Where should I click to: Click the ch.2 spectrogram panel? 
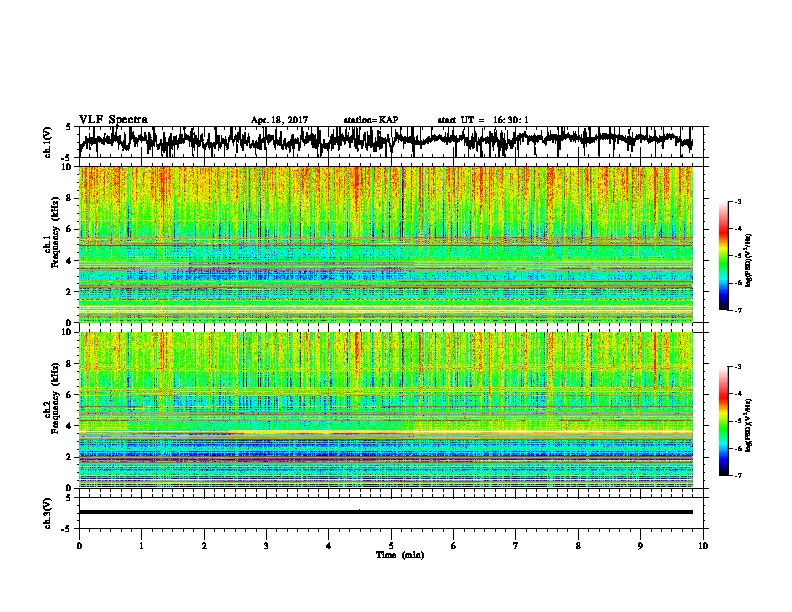coord(386,410)
